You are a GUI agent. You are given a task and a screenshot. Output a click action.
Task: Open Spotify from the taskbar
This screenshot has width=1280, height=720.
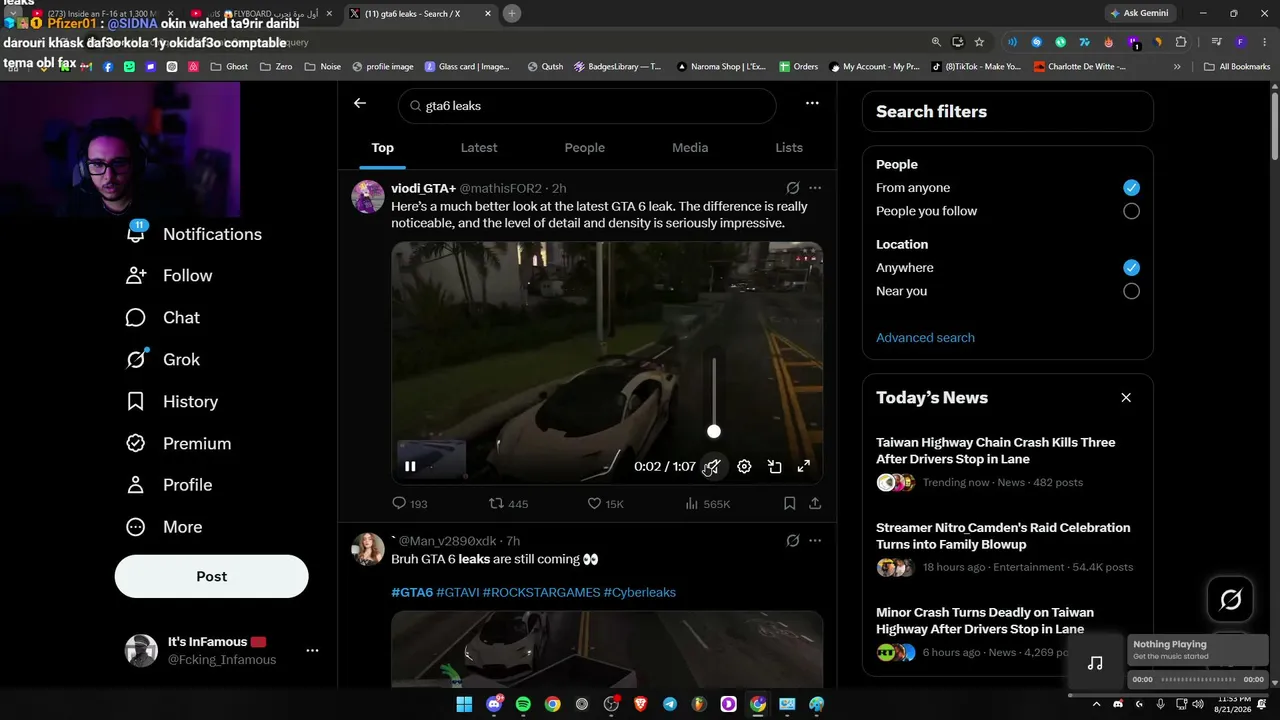tap(523, 704)
